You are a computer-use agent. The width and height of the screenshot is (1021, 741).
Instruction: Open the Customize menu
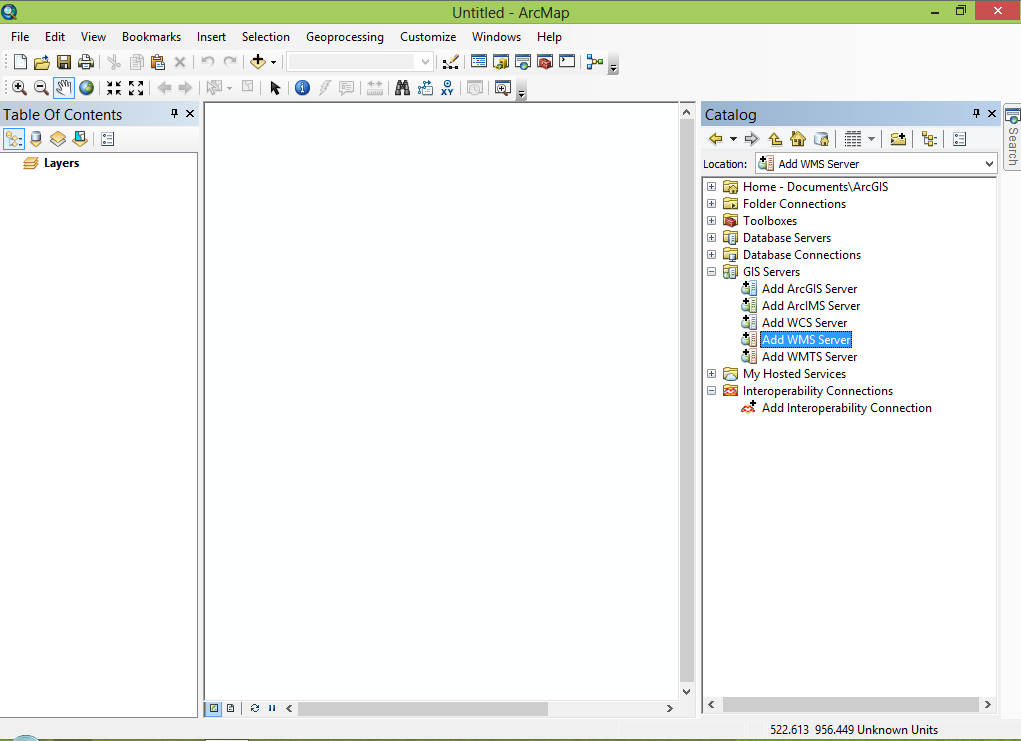click(428, 37)
